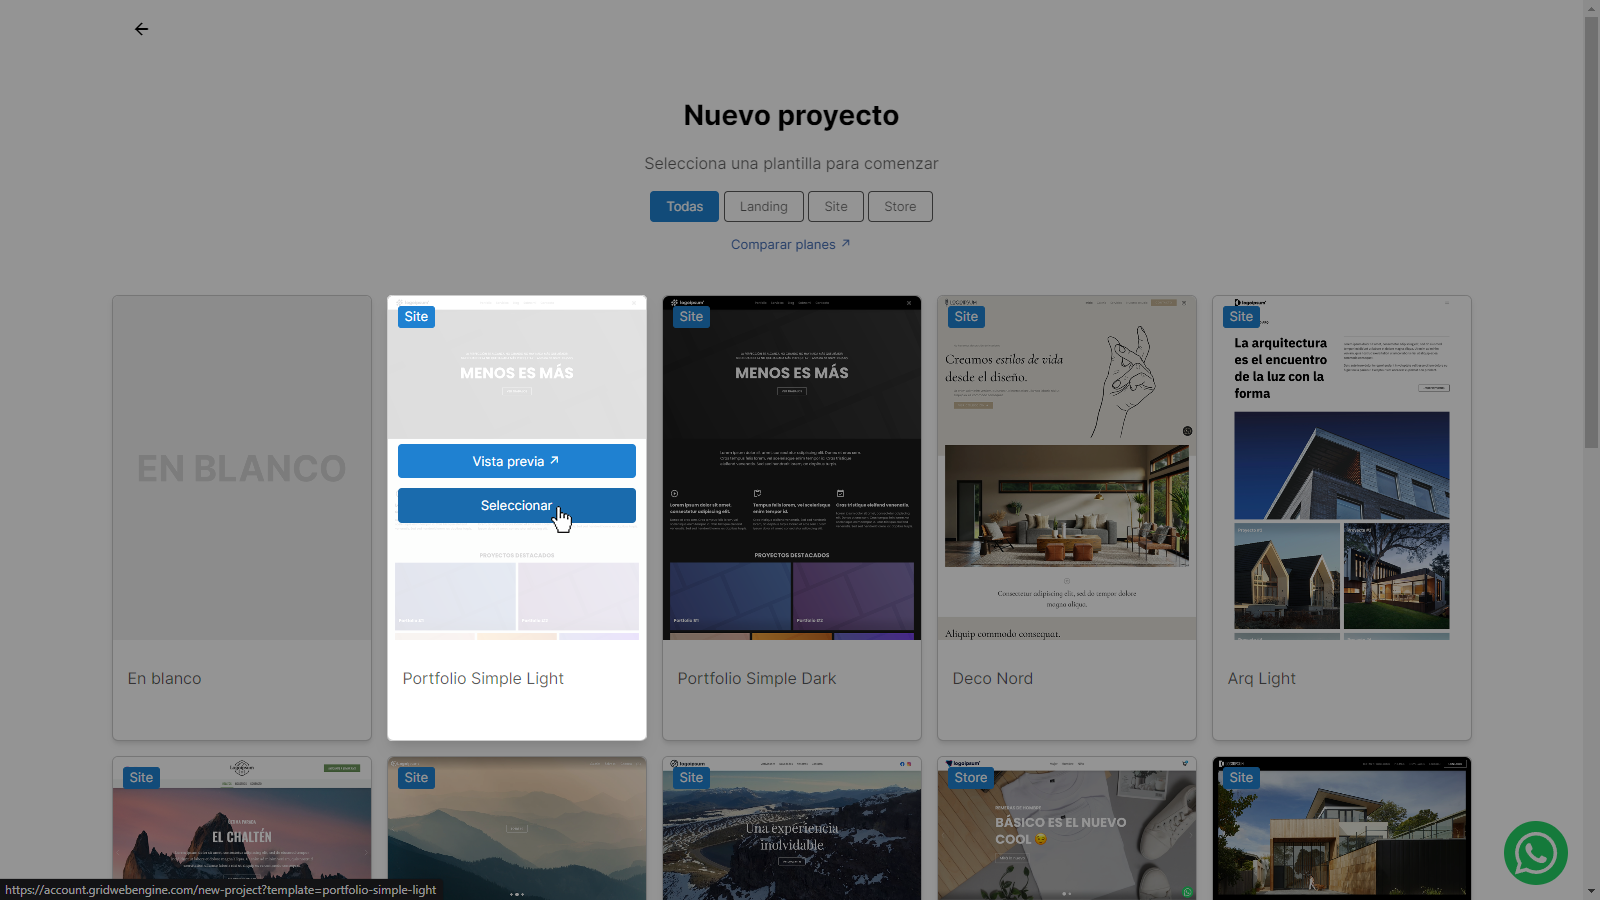Click the Store badge on the t-shirt template
The image size is (1600, 900).
[x=970, y=778]
